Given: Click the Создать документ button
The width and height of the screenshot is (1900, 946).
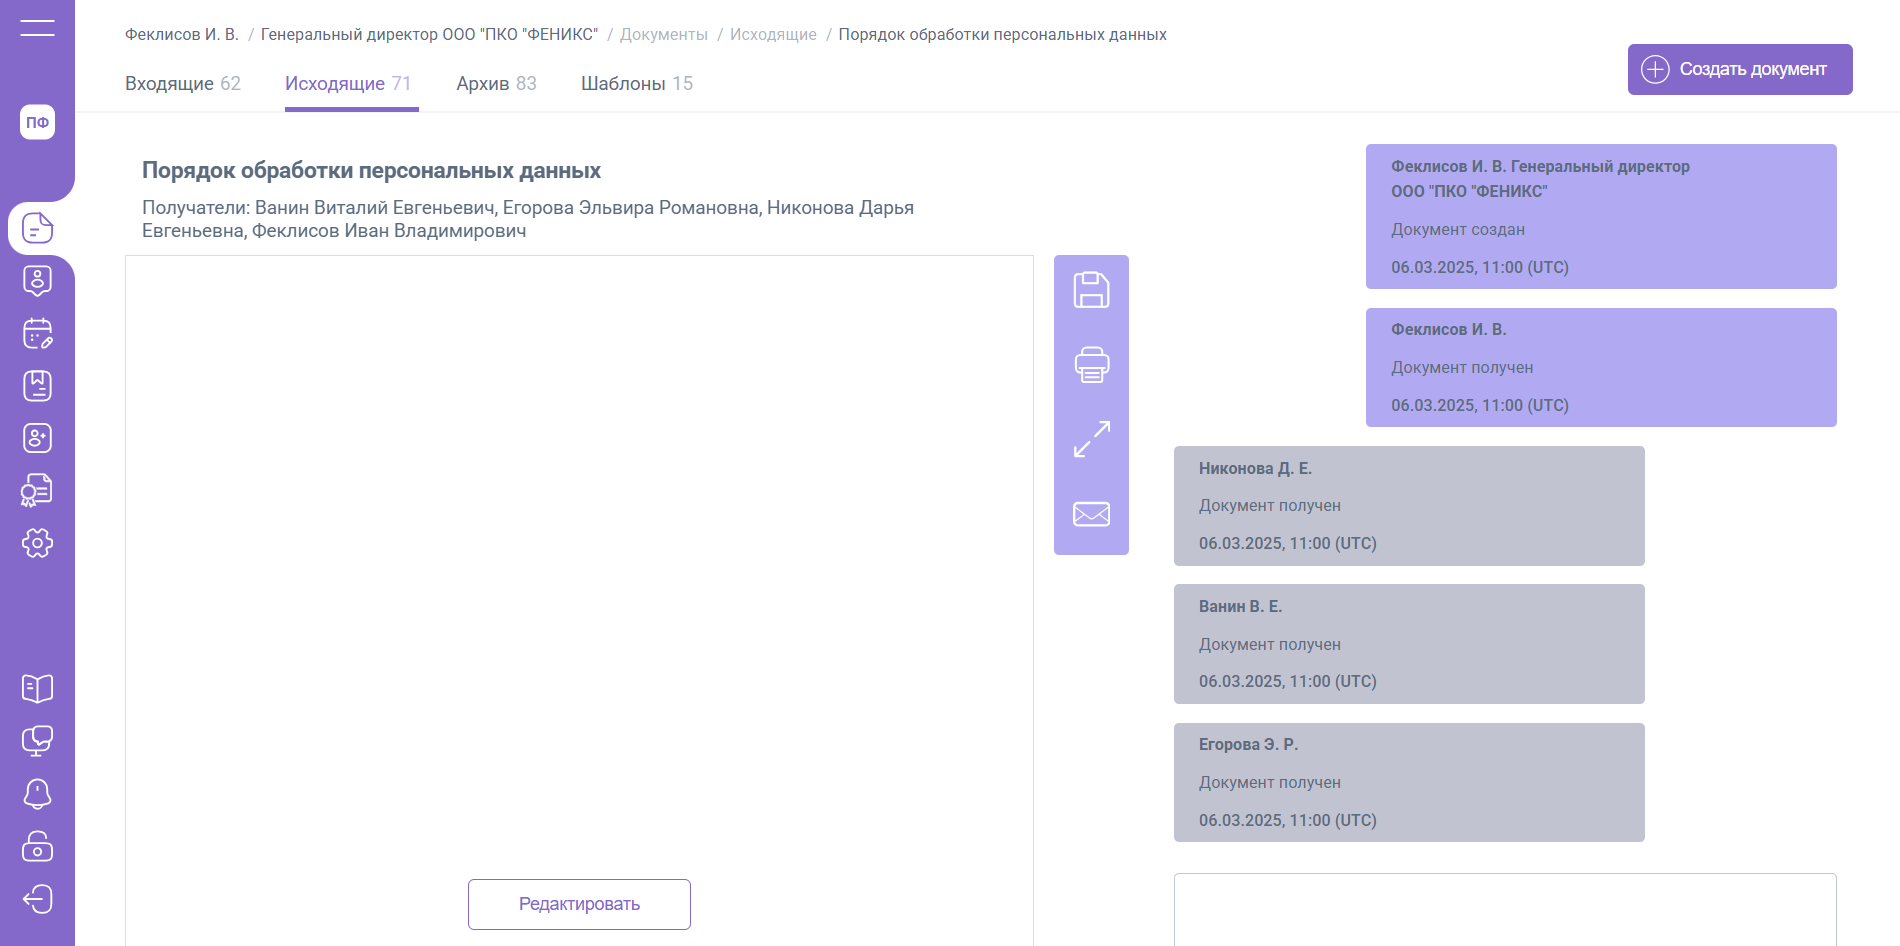Looking at the screenshot, I should [x=1739, y=69].
